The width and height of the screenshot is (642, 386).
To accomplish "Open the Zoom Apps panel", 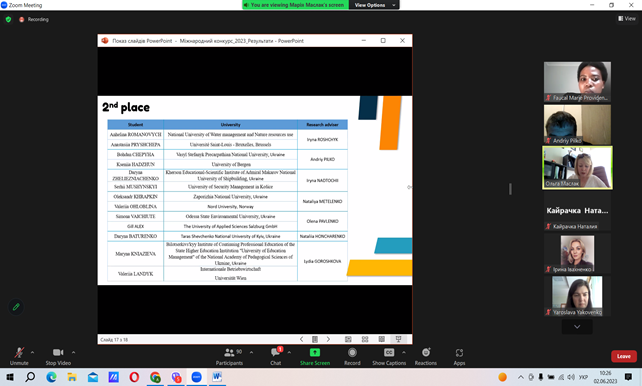I will coord(459,356).
